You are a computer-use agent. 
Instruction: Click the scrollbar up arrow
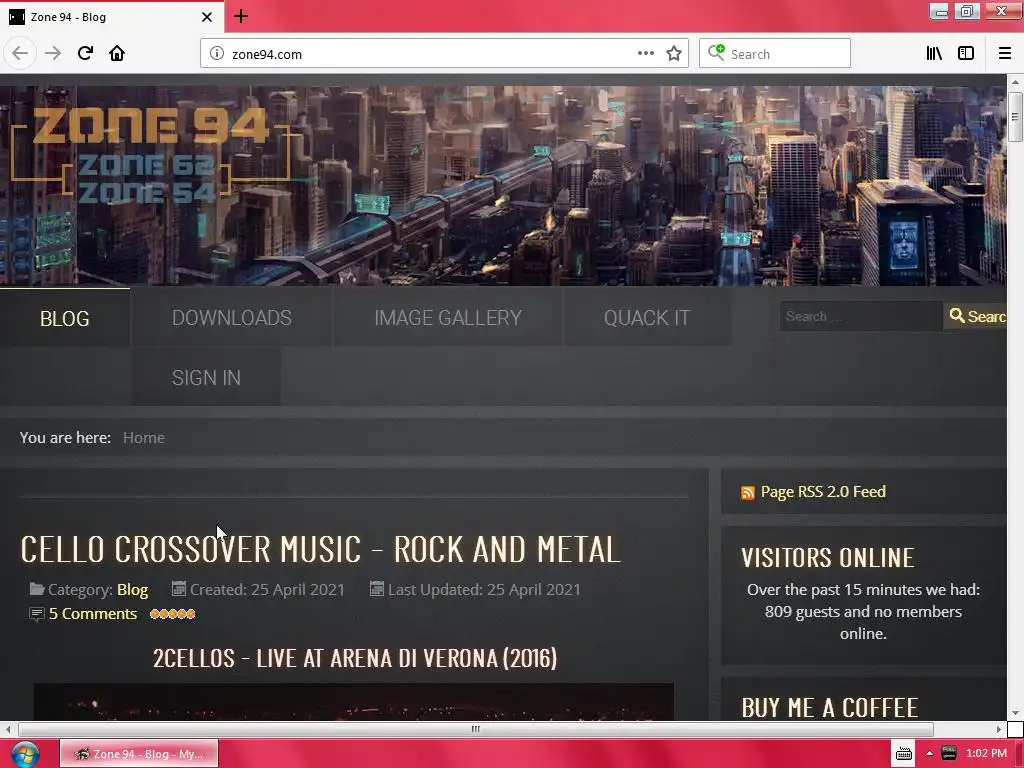click(1015, 82)
